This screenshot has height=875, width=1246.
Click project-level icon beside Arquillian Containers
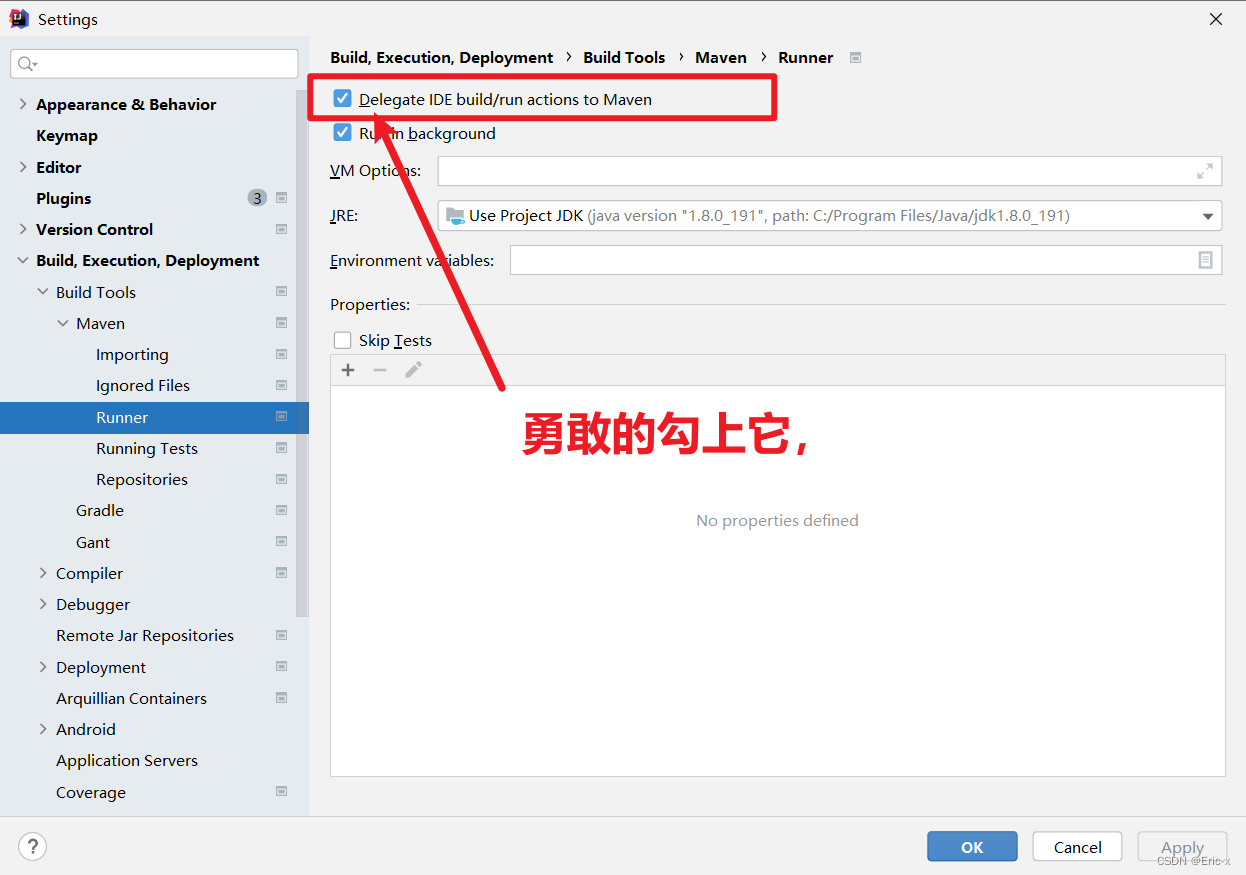pos(282,698)
